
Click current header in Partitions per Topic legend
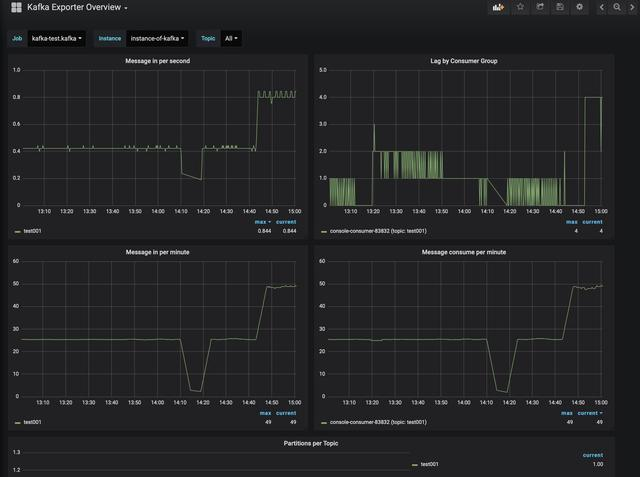tap(593, 455)
